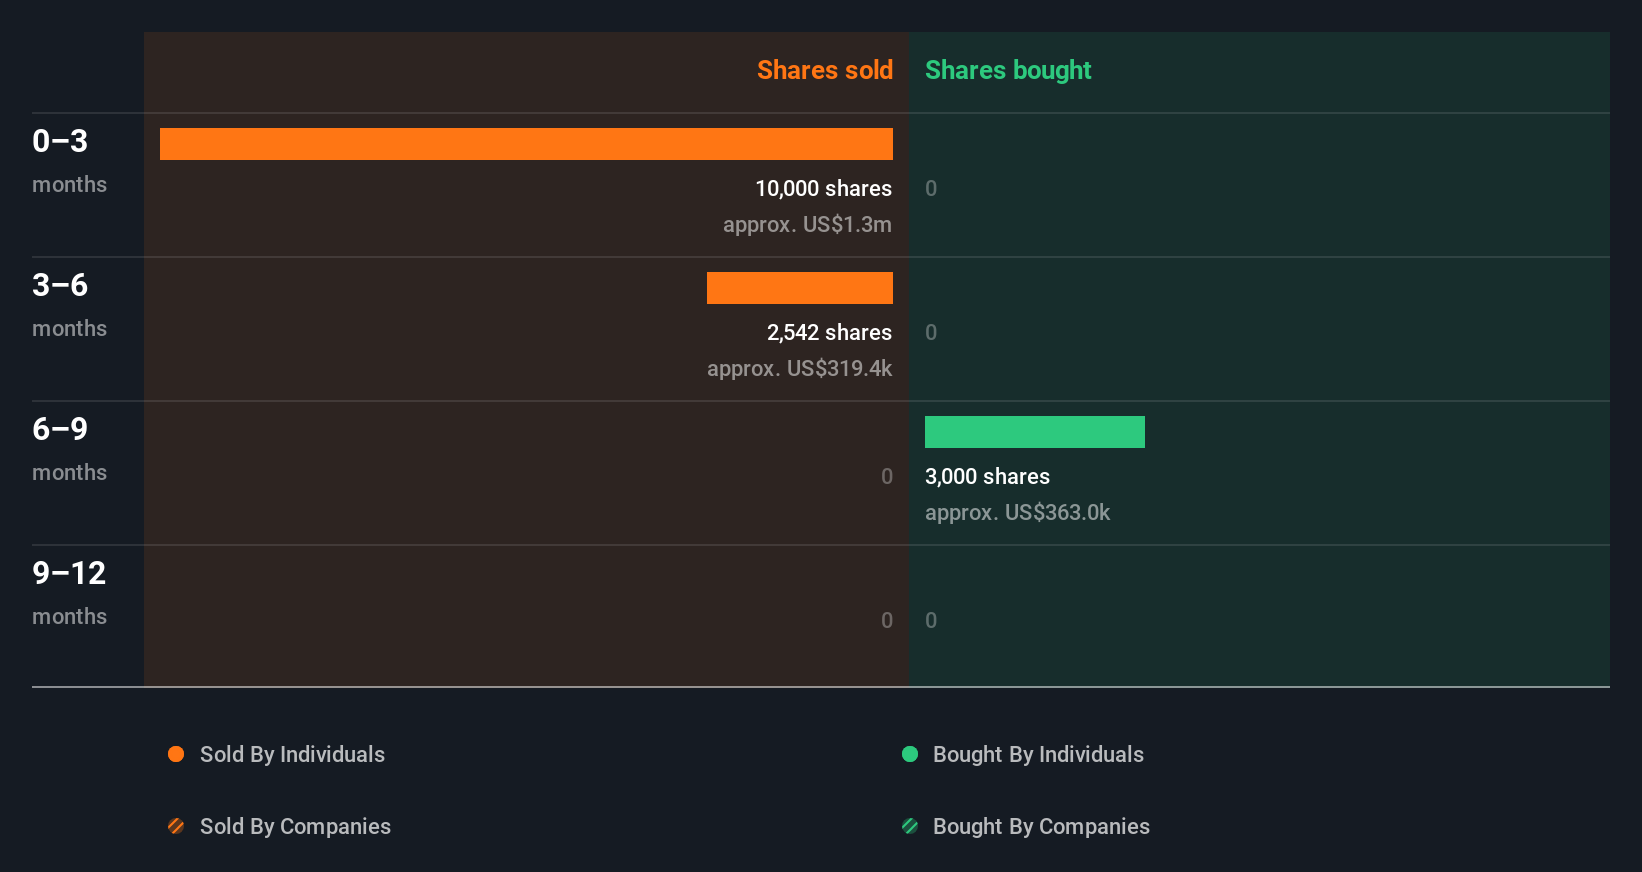Click the green 6–9 months bought bar

[x=1035, y=432]
